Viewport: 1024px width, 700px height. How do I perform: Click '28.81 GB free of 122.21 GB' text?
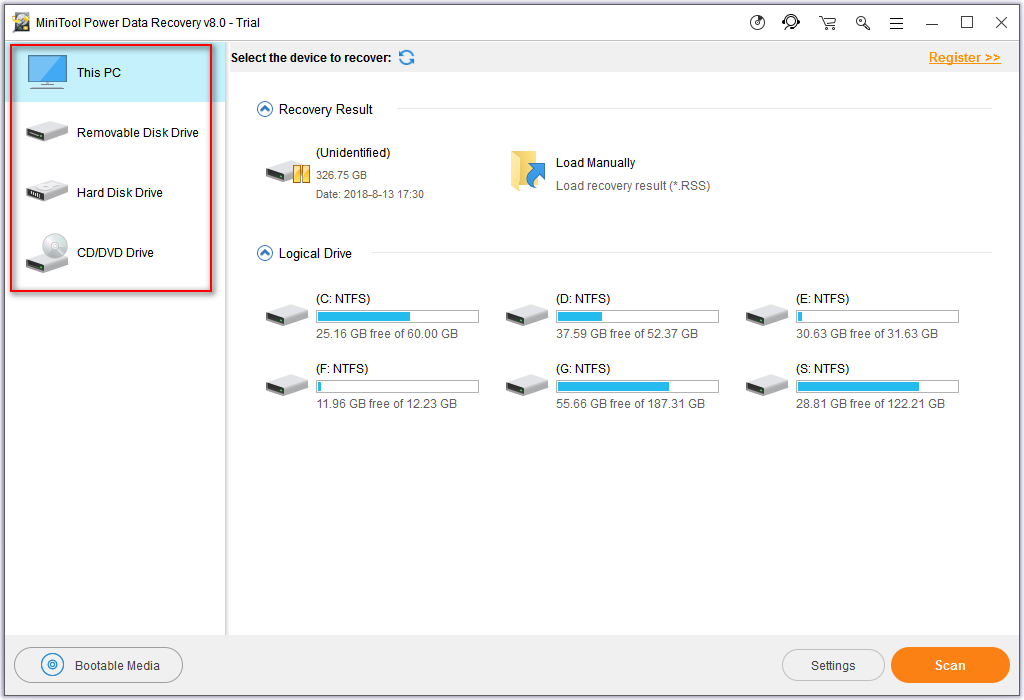[871, 404]
